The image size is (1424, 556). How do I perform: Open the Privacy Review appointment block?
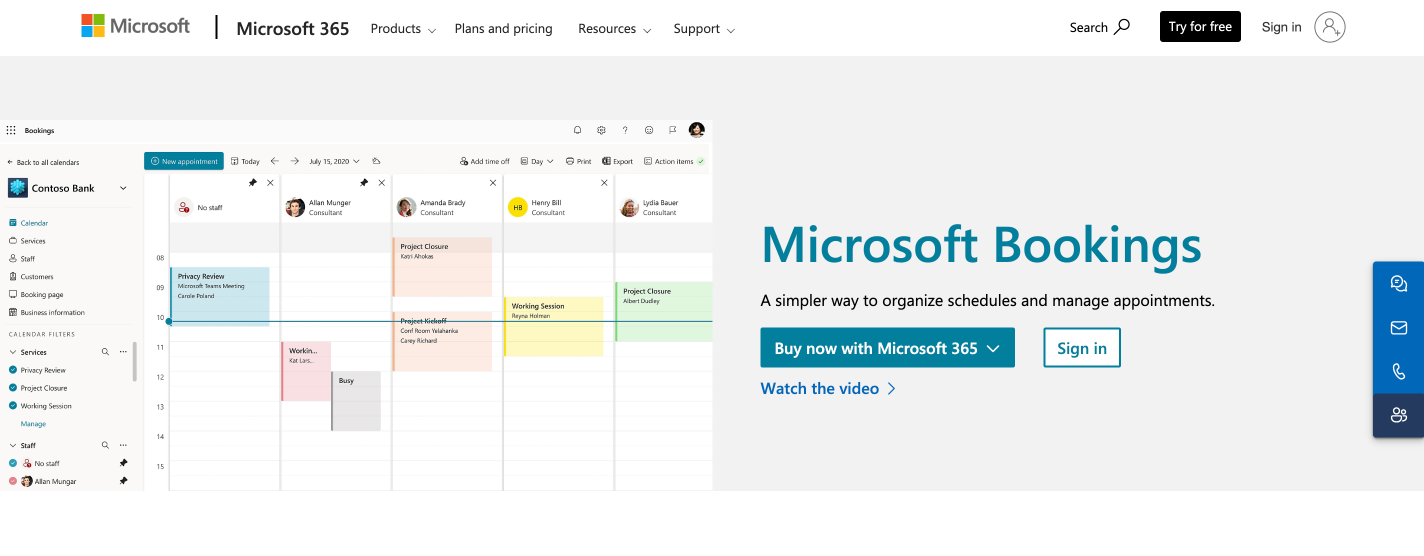tap(220, 296)
